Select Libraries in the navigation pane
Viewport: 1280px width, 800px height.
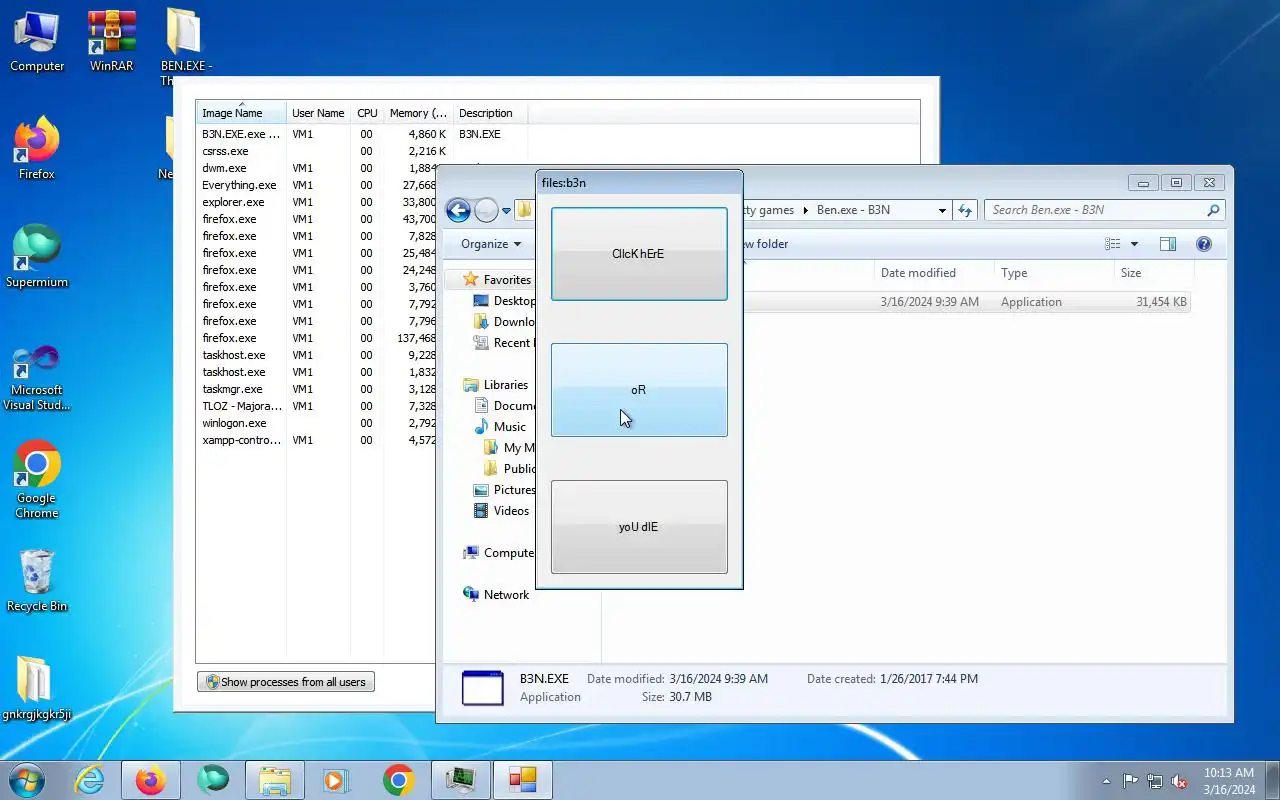pyautogui.click(x=505, y=385)
